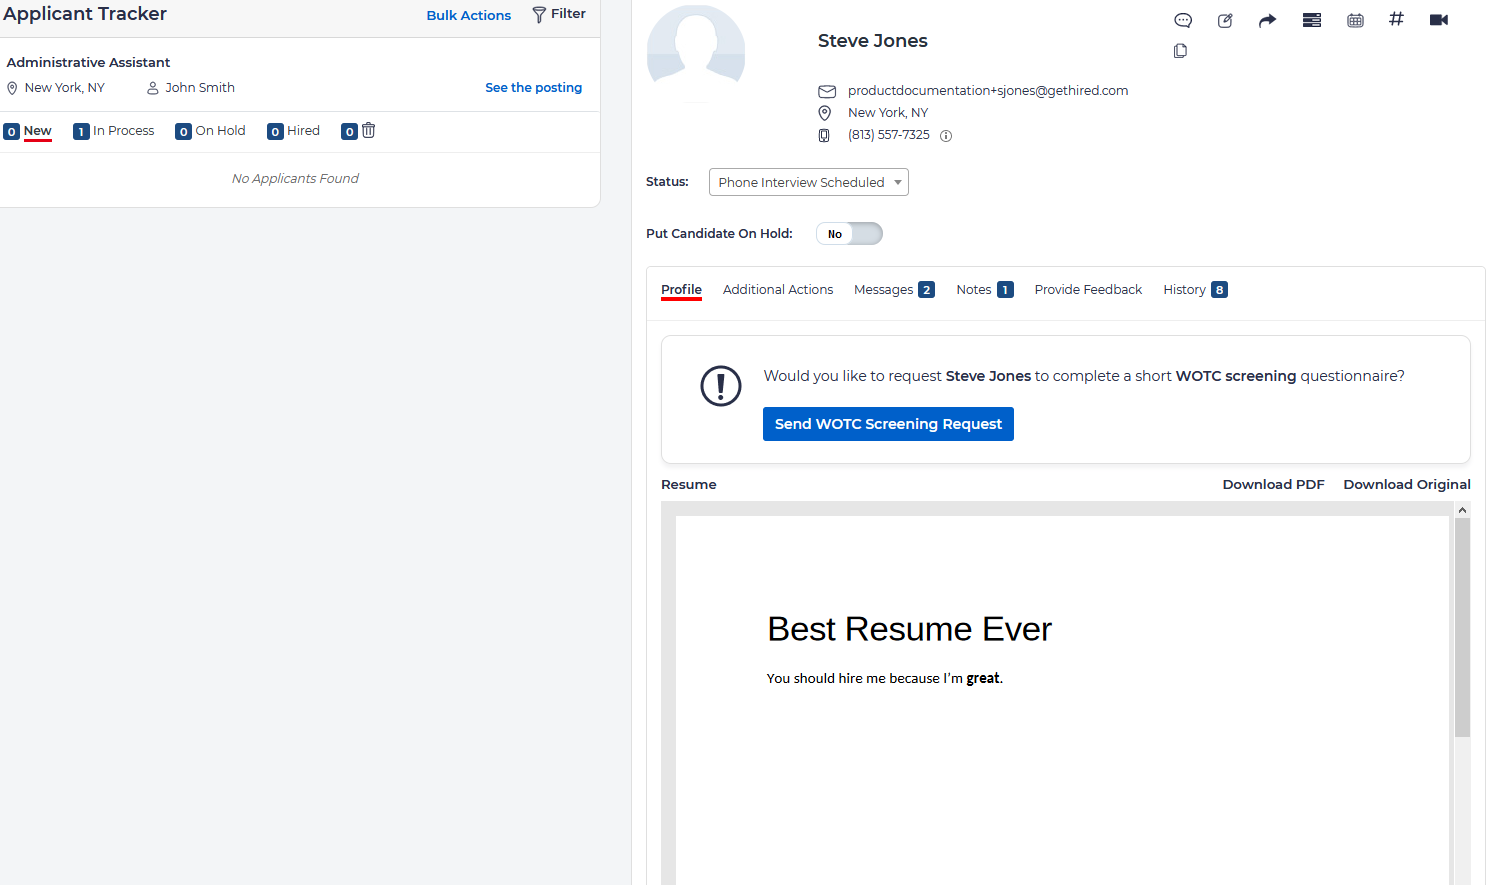Open the History tab

click(1194, 290)
